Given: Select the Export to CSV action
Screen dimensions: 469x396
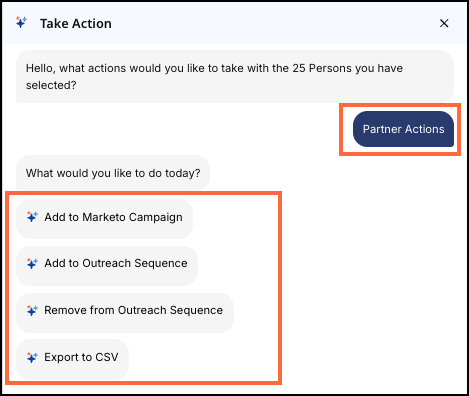Looking at the screenshot, I should [72, 359].
